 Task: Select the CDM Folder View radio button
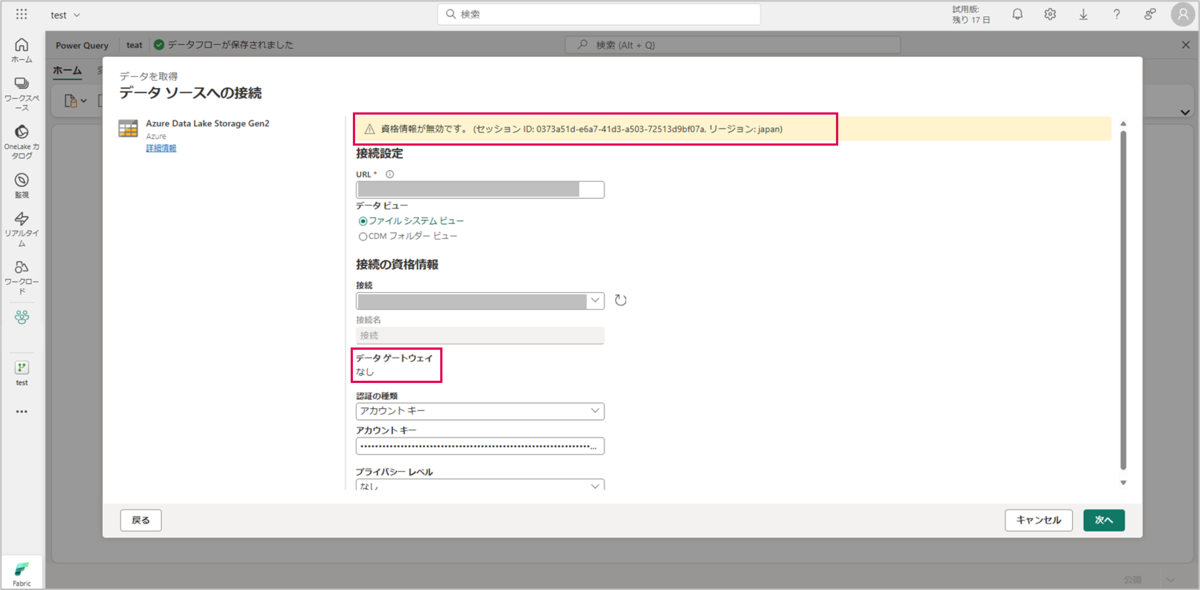[363, 236]
